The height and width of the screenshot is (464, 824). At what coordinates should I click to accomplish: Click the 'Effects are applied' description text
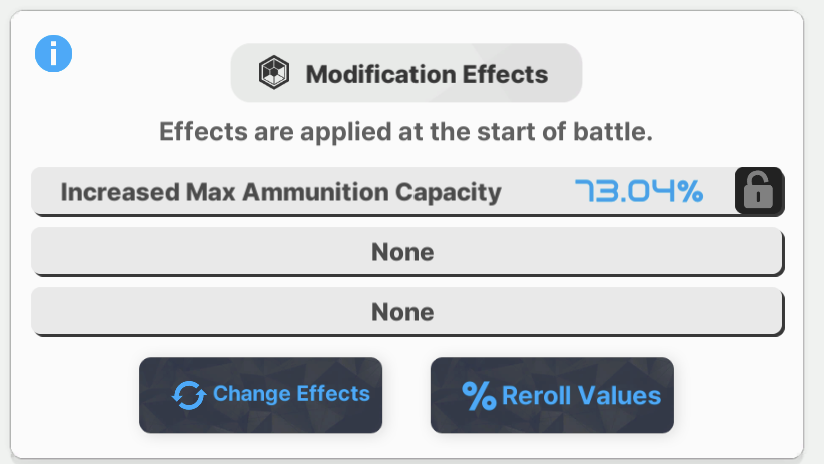pyautogui.click(x=406, y=131)
